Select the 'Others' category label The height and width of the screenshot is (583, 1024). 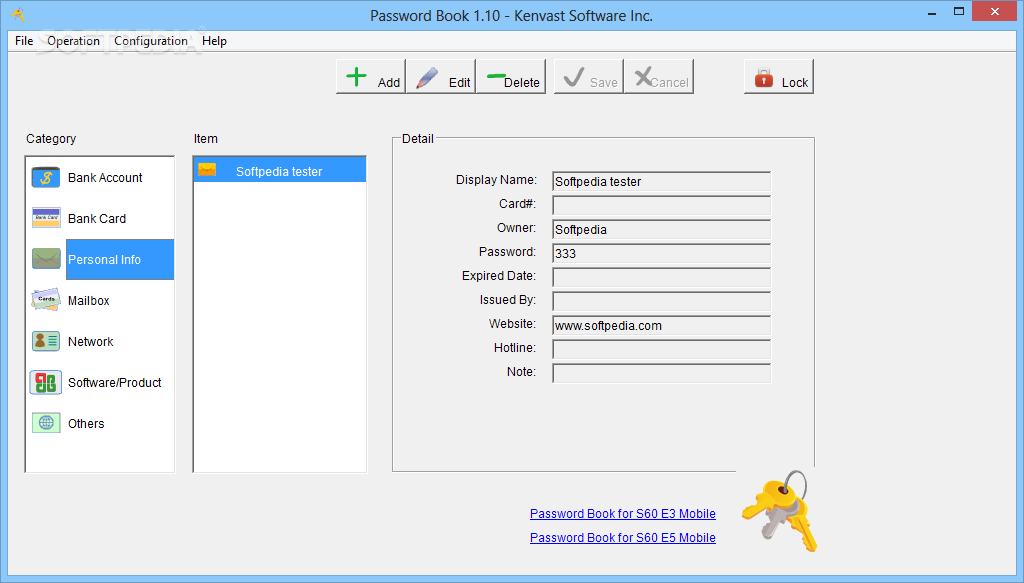coord(86,424)
